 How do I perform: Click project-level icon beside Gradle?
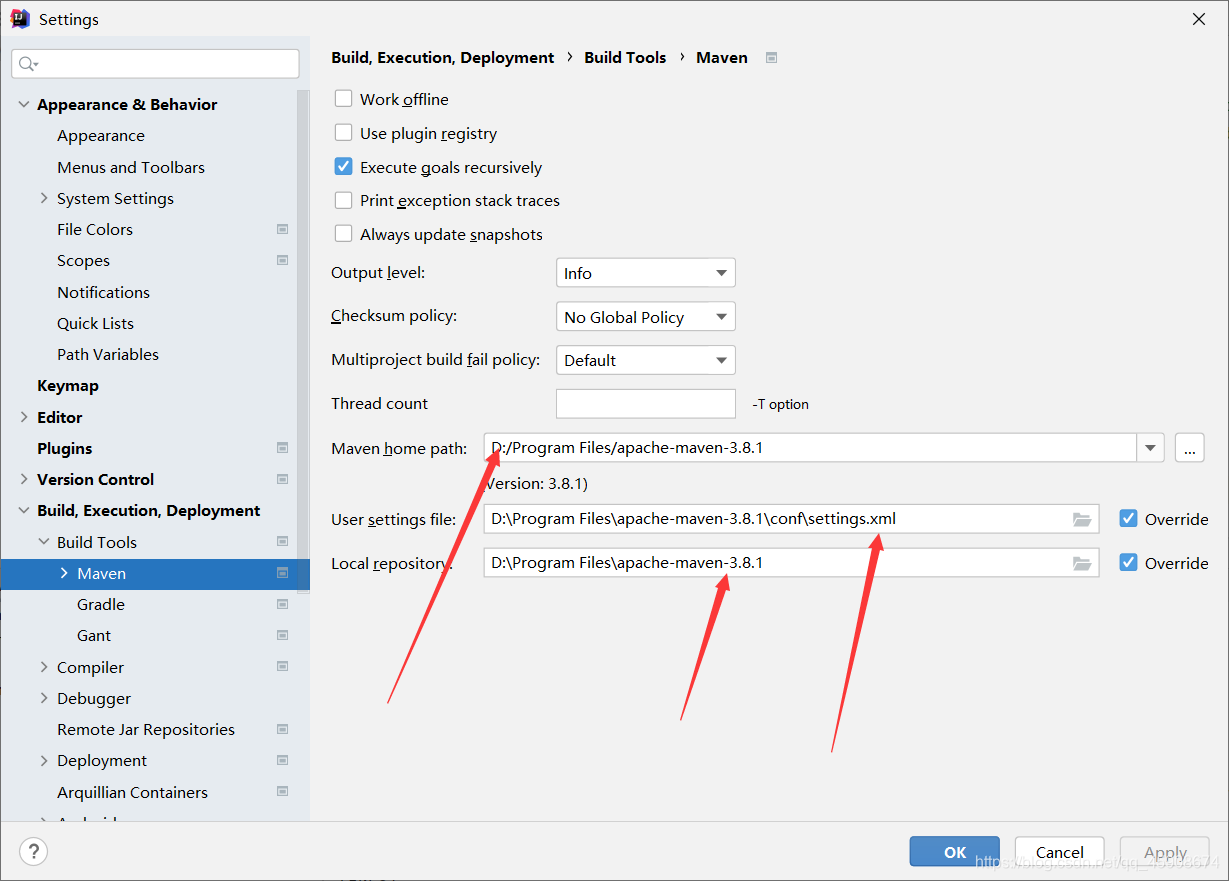pos(282,604)
